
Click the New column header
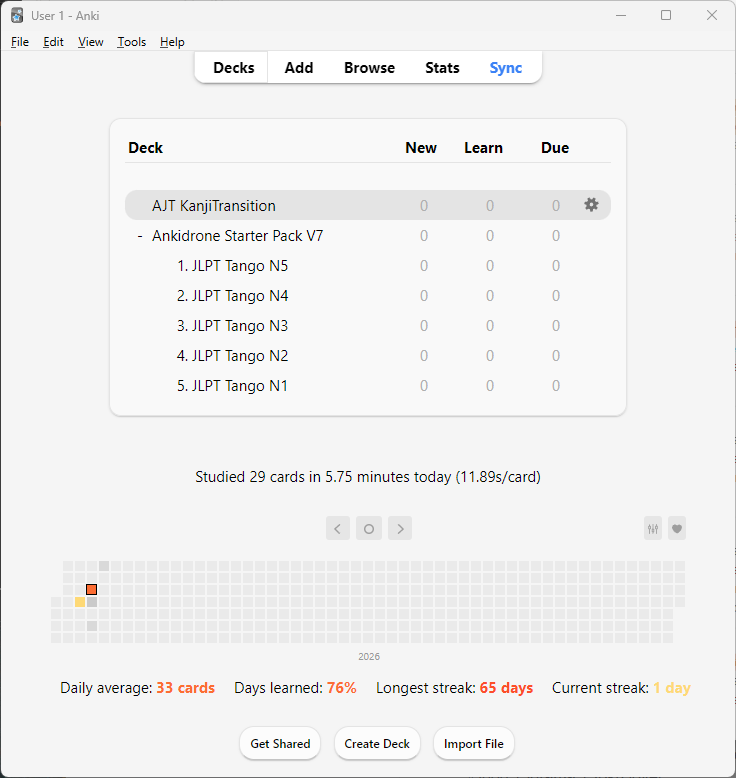click(421, 148)
